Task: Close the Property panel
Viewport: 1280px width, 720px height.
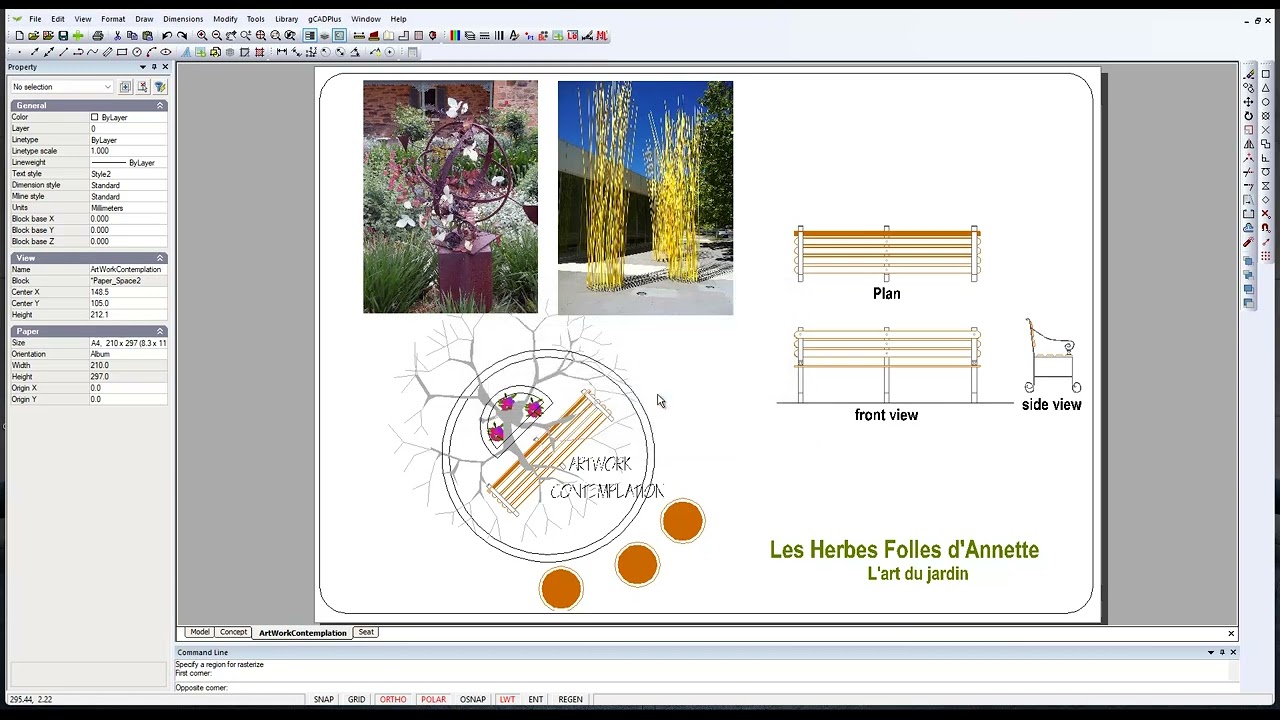Action: point(165,67)
